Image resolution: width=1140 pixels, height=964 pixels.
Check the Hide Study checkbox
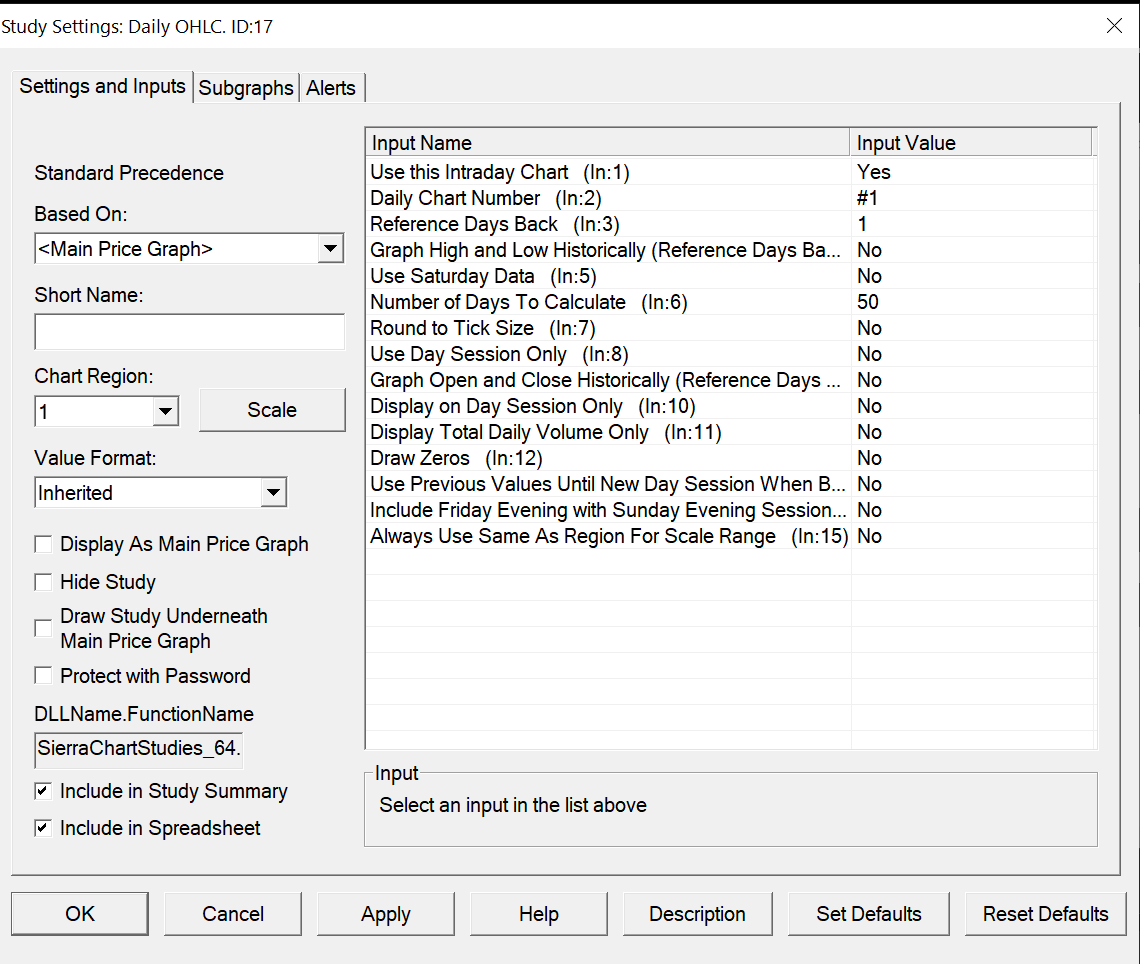point(44,582)
